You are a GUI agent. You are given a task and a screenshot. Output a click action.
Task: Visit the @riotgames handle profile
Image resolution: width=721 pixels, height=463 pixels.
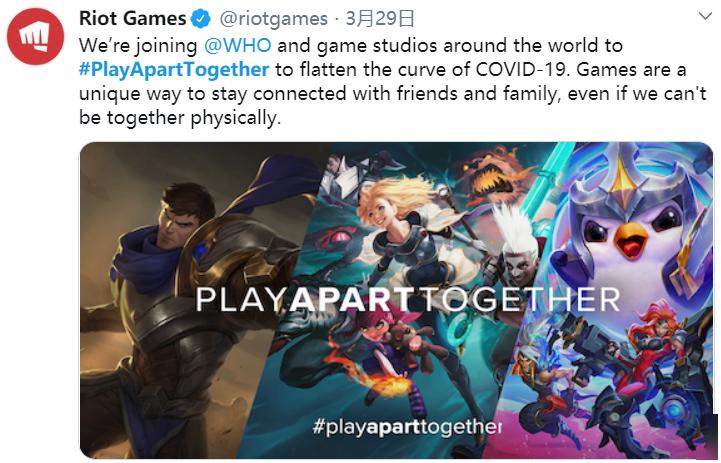[x=274, y=19]
